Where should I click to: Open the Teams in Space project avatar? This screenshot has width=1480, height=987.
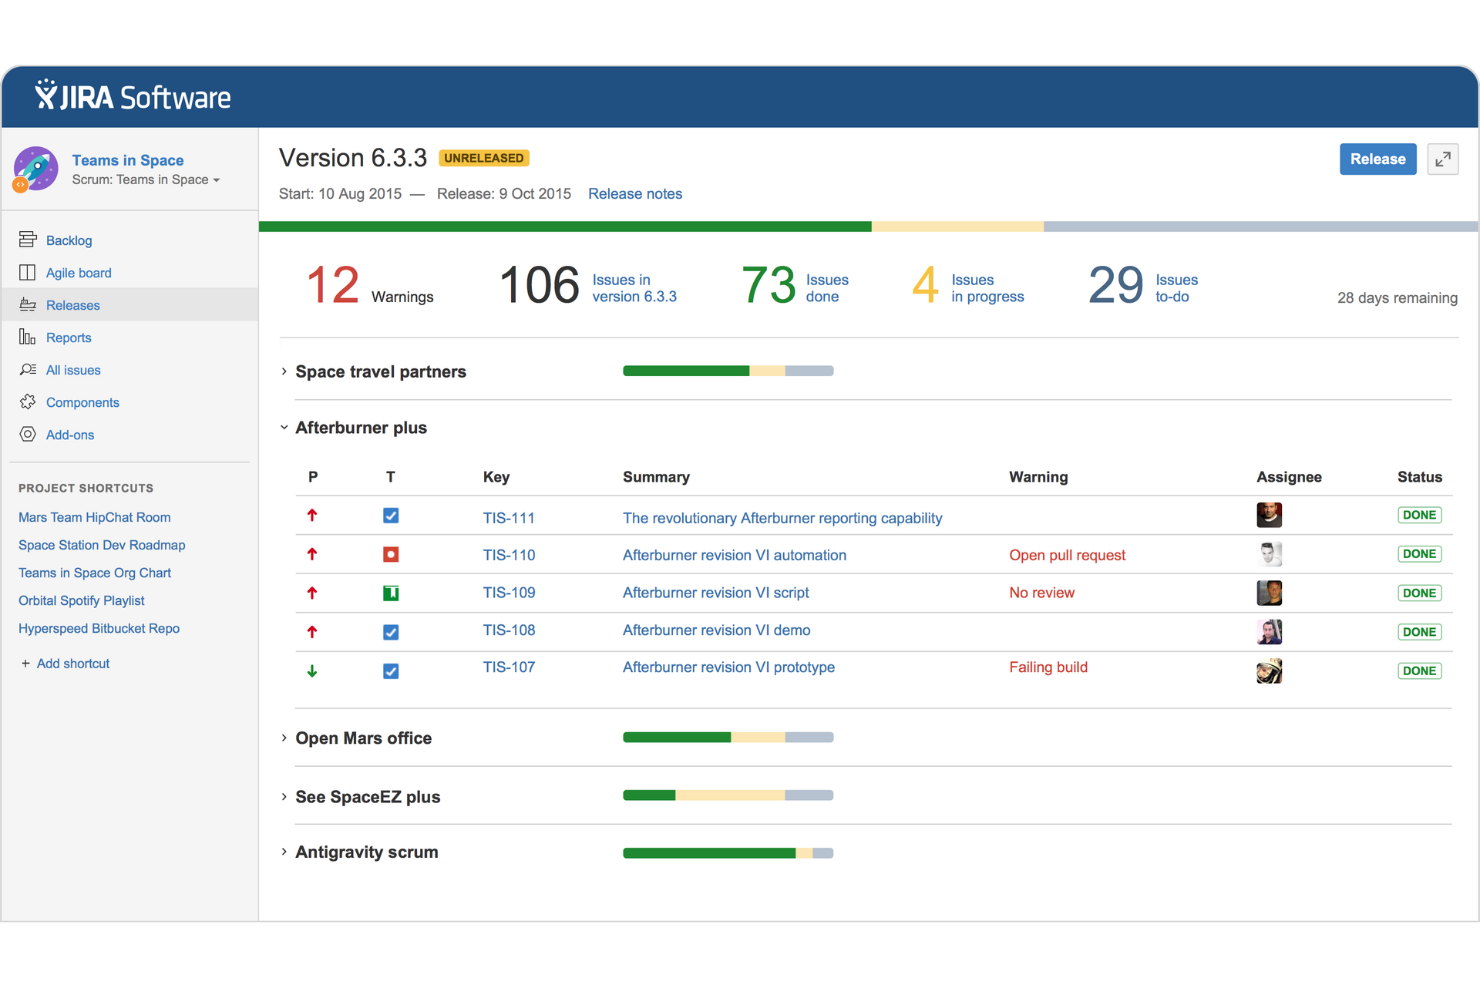[36, 169]
